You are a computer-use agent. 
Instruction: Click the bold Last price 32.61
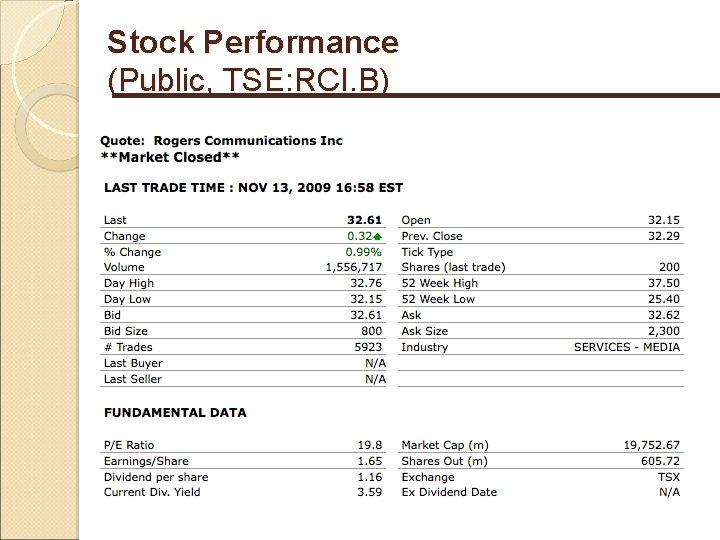(365, 220)
